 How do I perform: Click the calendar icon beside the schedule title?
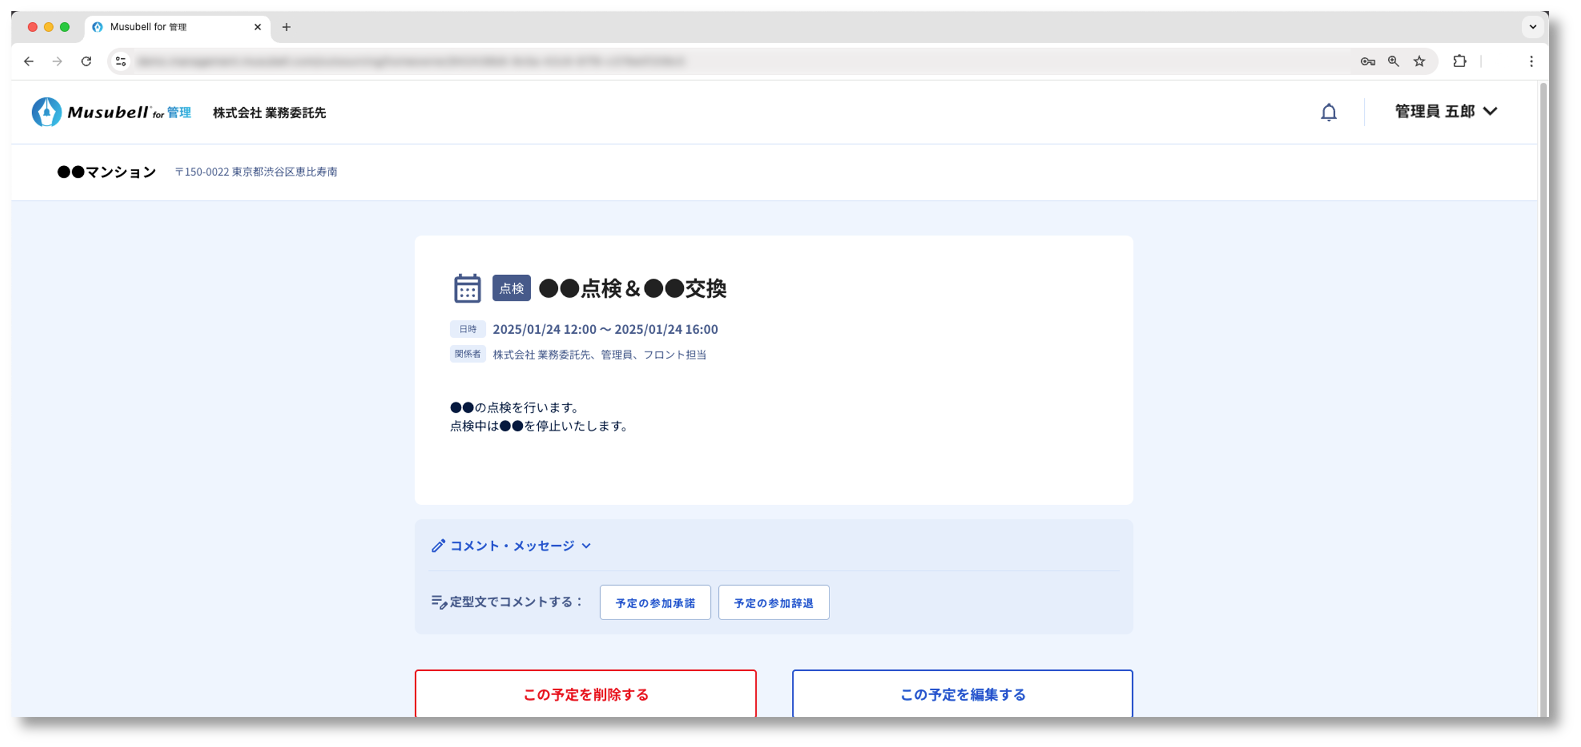(467, 288)
